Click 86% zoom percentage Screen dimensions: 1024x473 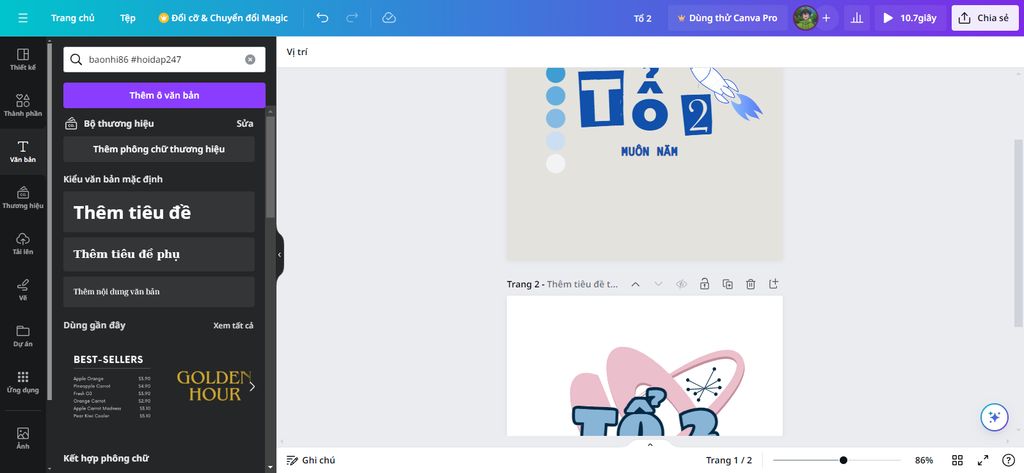[923, 460]
